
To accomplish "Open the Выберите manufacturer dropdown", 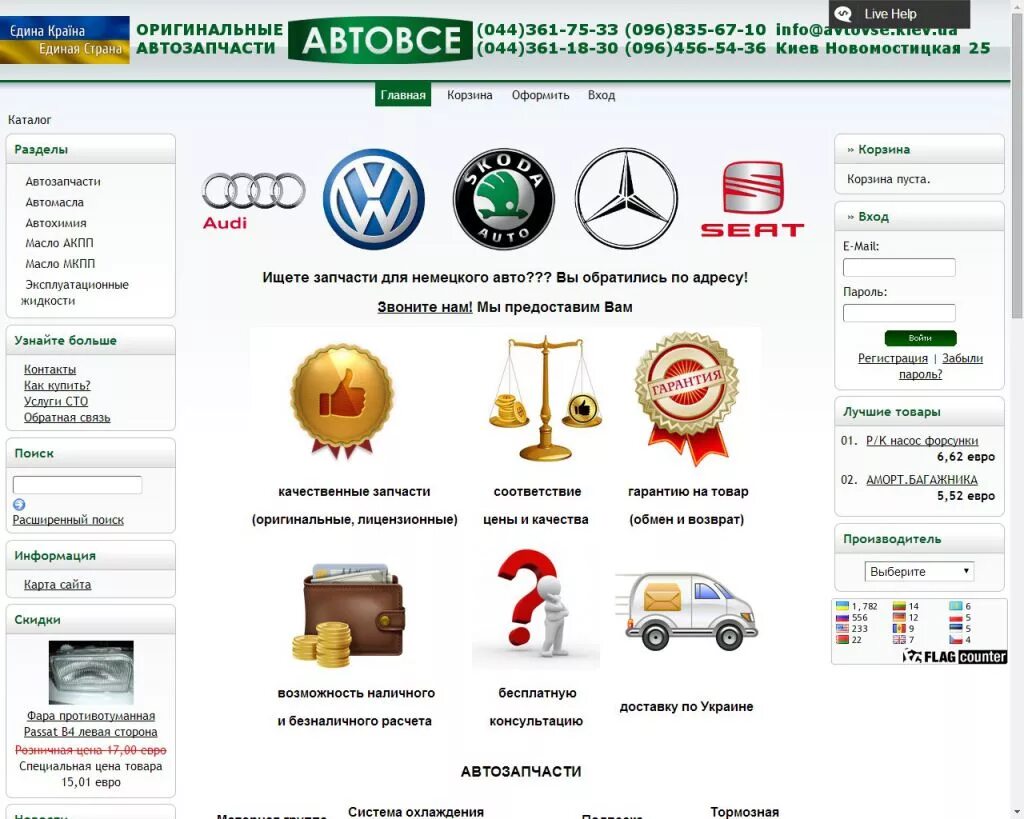I will [918, 571].
